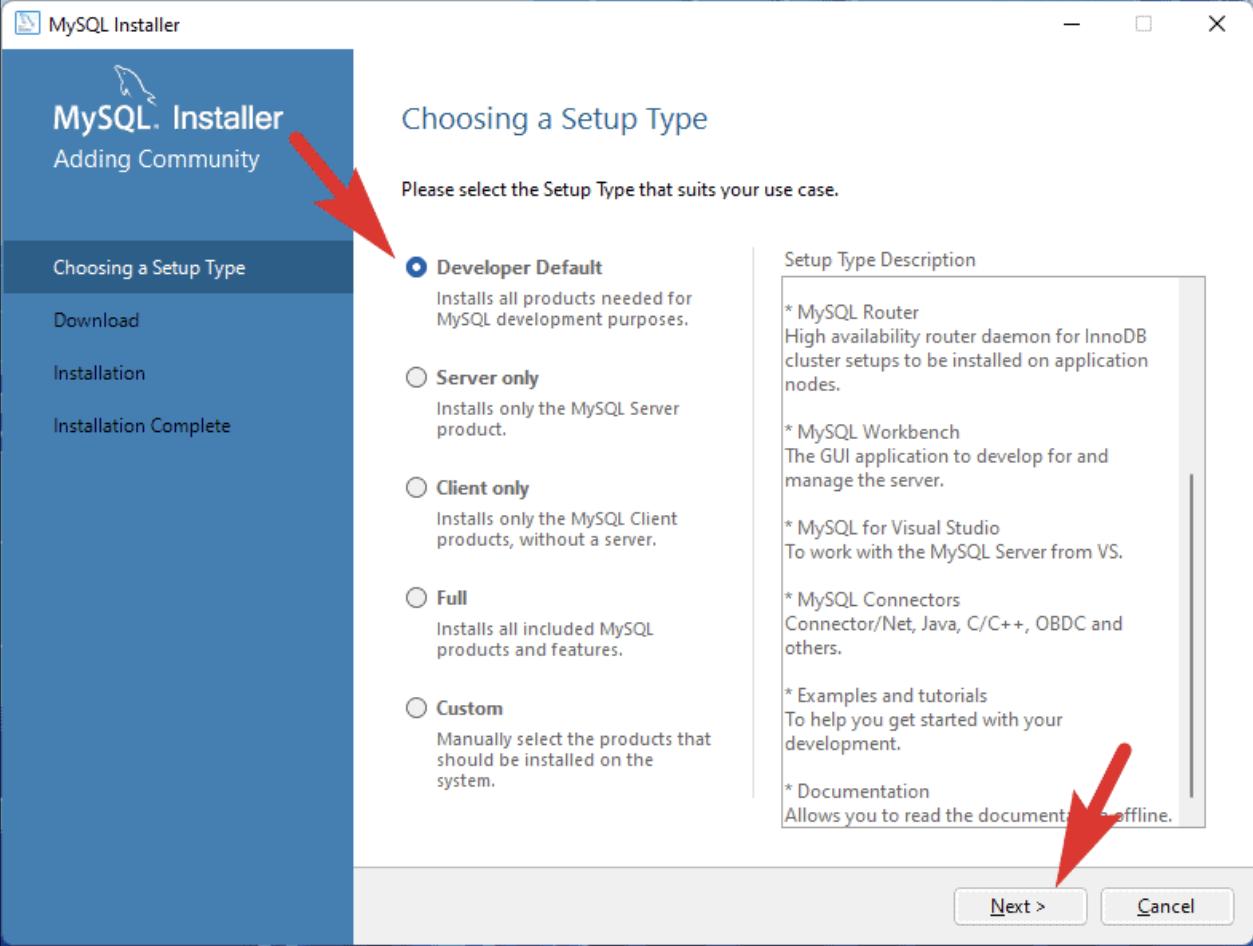Viewport: 1253px width, 946px height.
Task: Select the Client only radio option
Action: coord(417,488)
